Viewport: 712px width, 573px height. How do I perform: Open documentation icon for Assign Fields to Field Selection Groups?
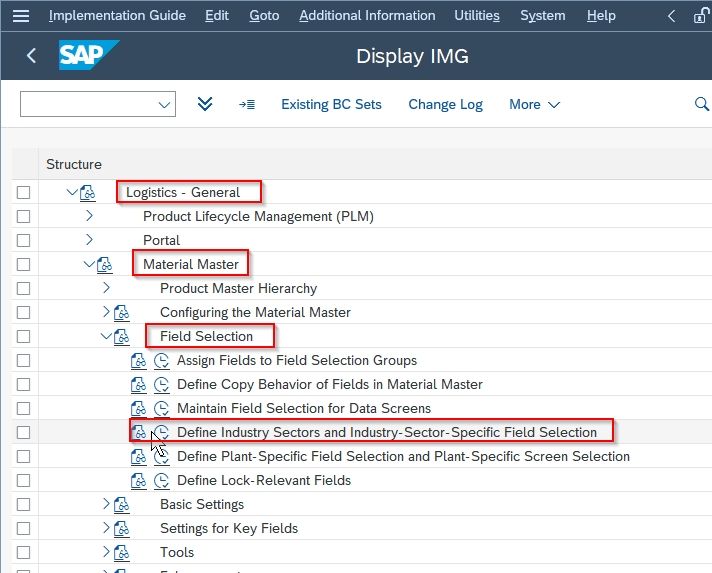pos(138,361)
